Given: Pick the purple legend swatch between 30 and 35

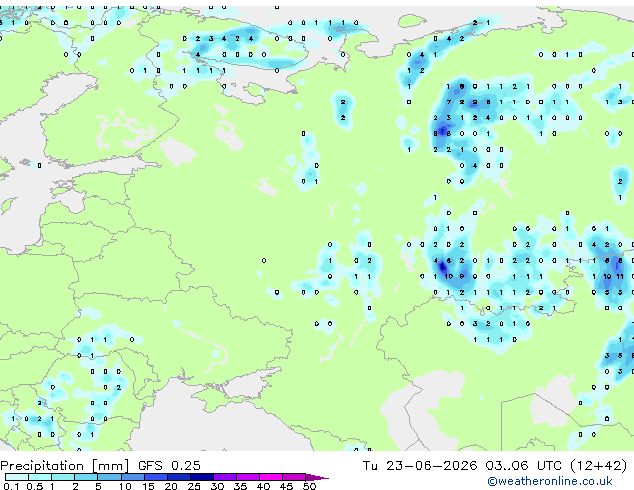Looking at the screenshot, I should pos(225,477).
